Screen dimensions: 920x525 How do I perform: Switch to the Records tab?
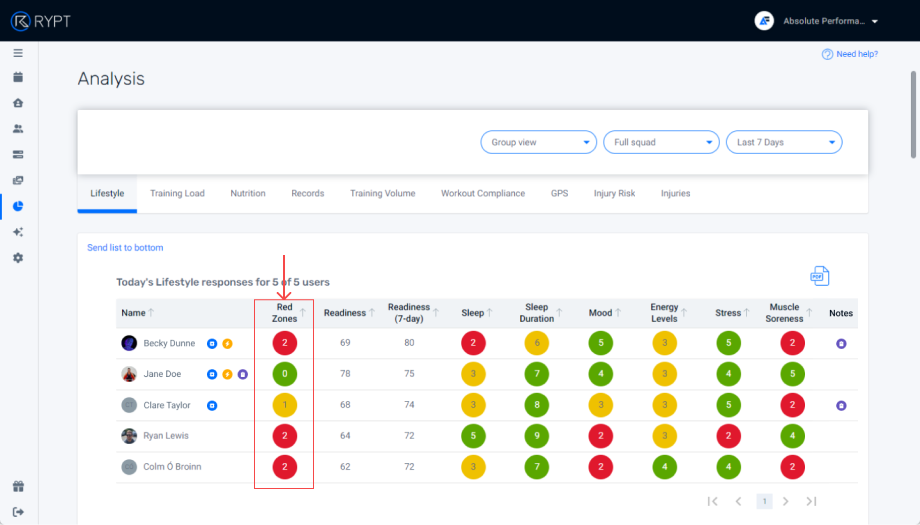coord(307,193)
